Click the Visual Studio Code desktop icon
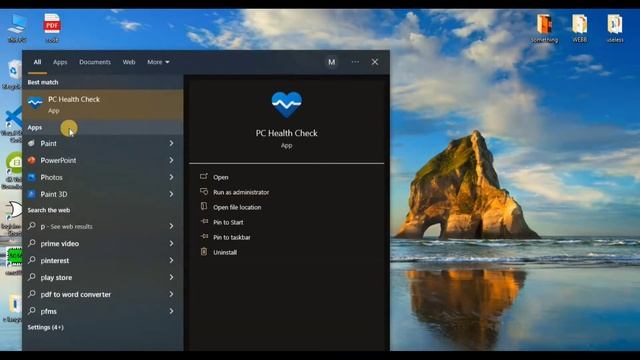The height and width of the screenshot is (360, 640). (12, 123)
